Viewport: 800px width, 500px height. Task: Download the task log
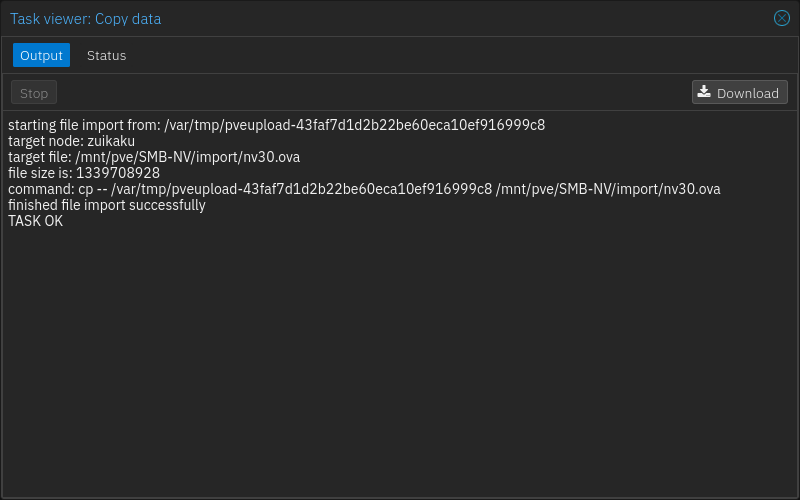click(x=739, y=93)
